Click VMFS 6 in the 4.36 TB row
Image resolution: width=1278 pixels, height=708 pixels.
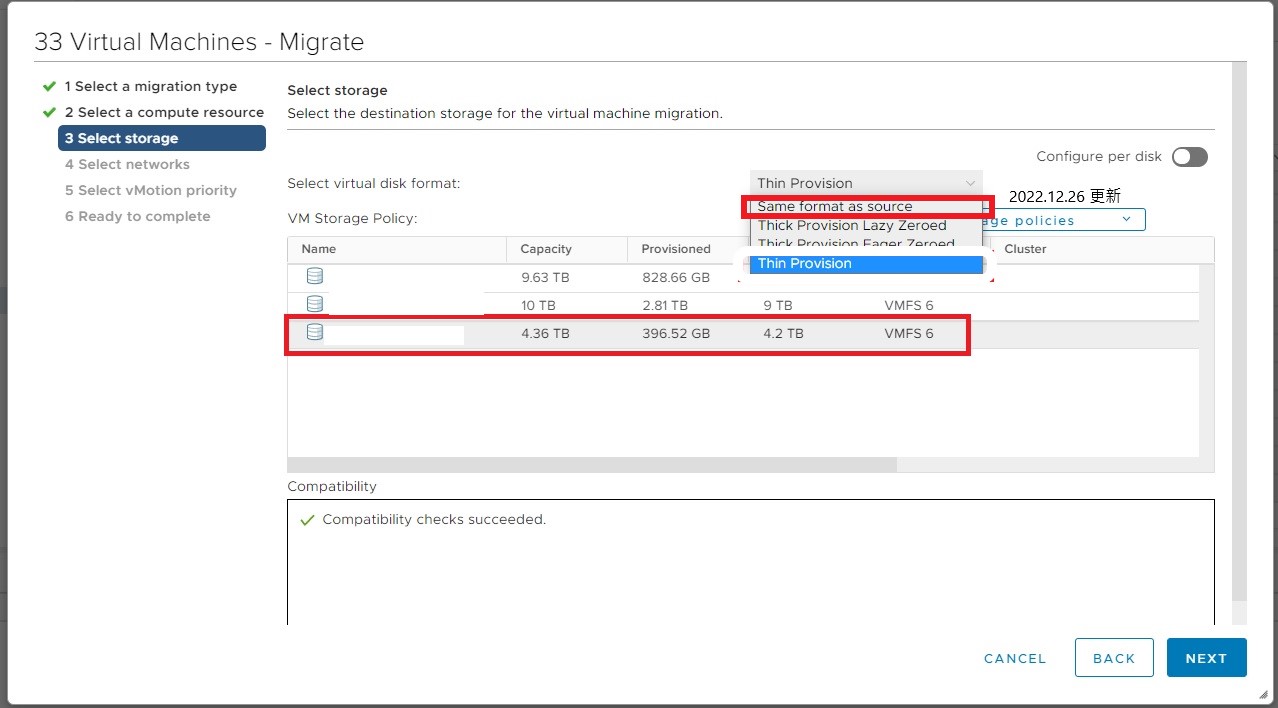pos(909,333)
